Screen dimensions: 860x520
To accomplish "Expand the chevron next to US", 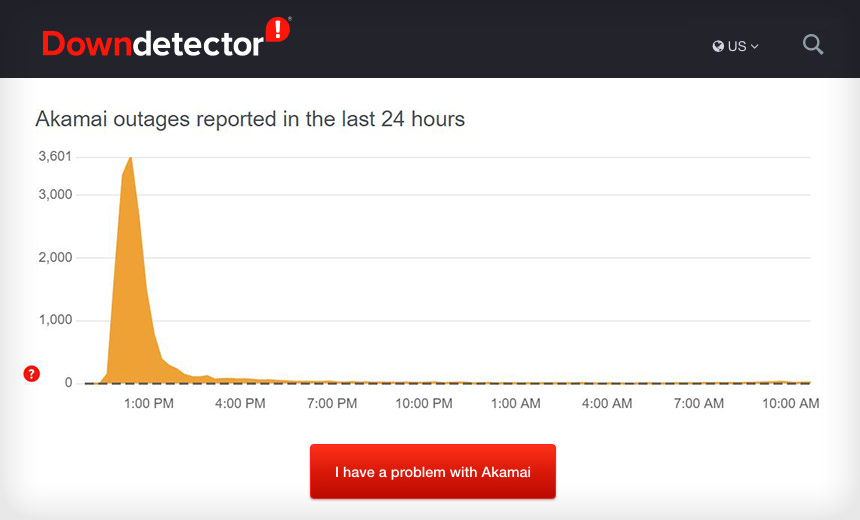I will tap(755, 47).
